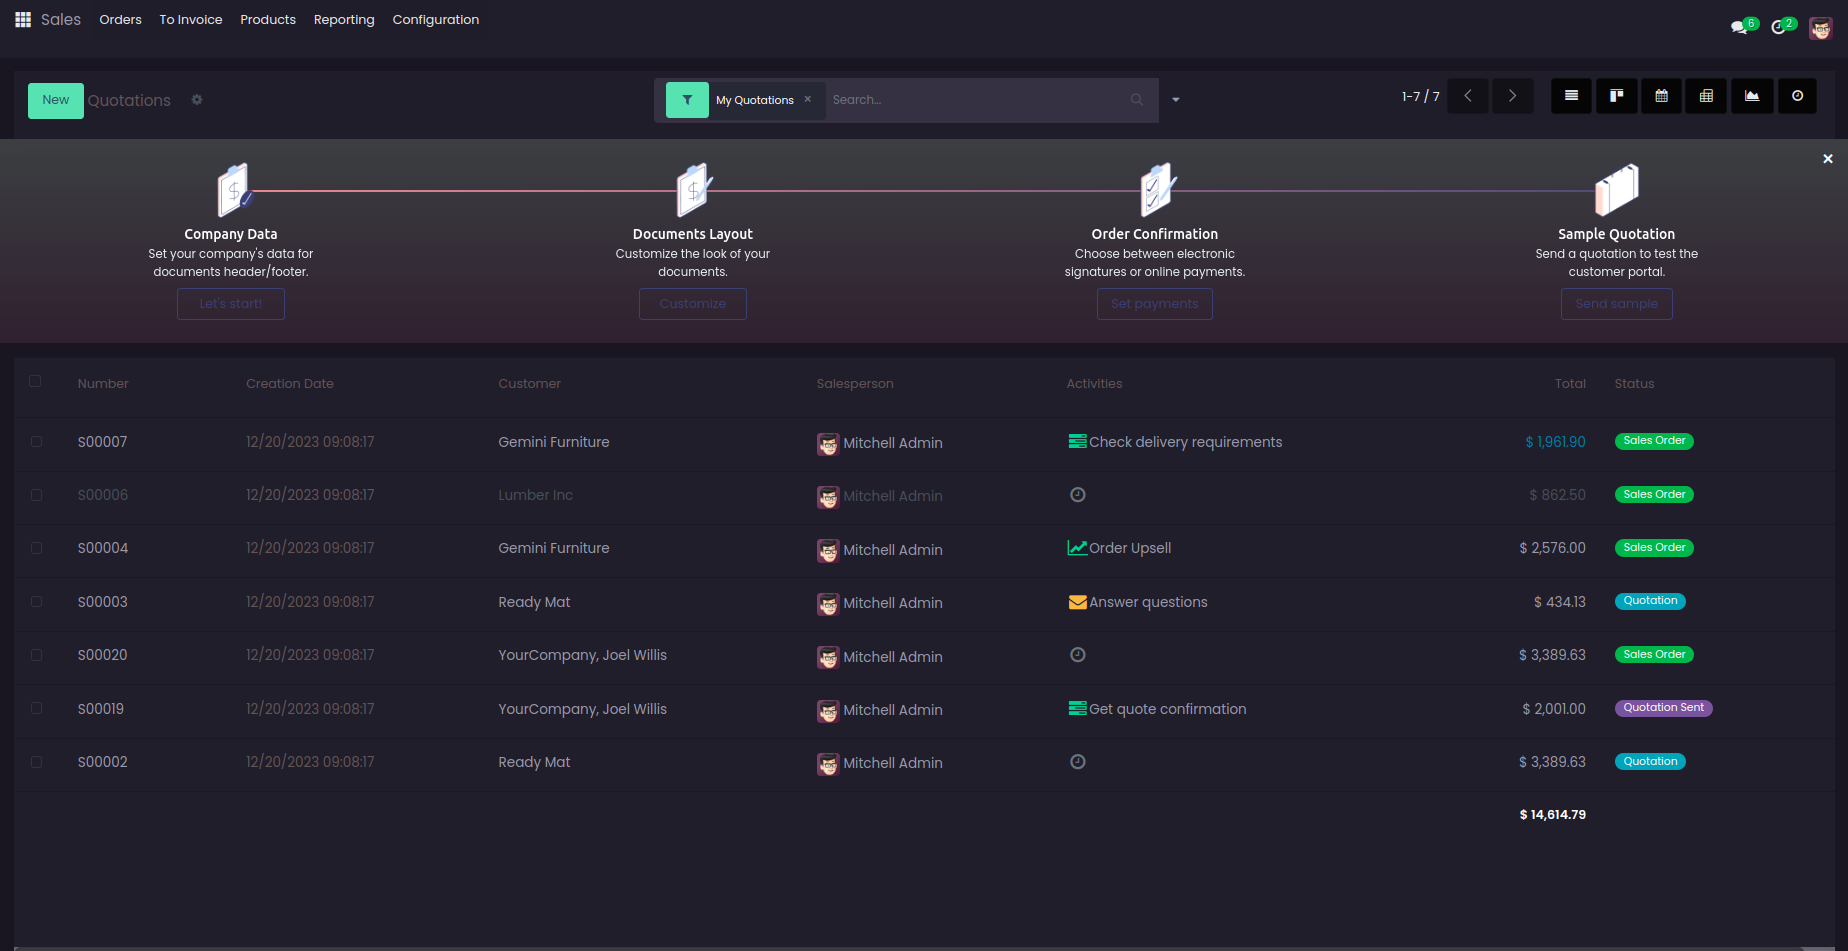Sort by the Customer column header

(530, 384)
